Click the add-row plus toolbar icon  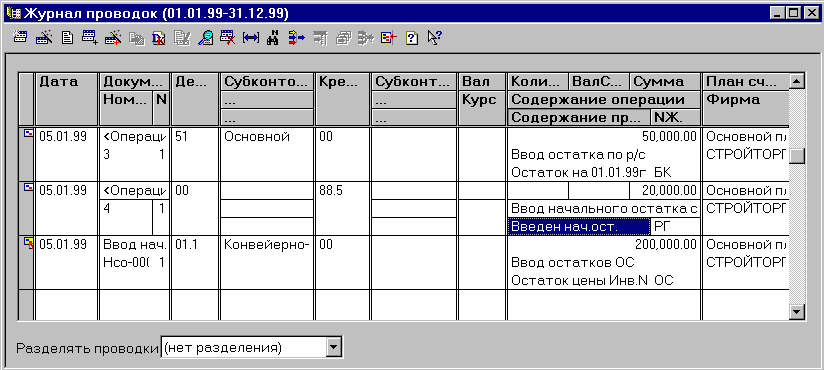pos(90,38)
